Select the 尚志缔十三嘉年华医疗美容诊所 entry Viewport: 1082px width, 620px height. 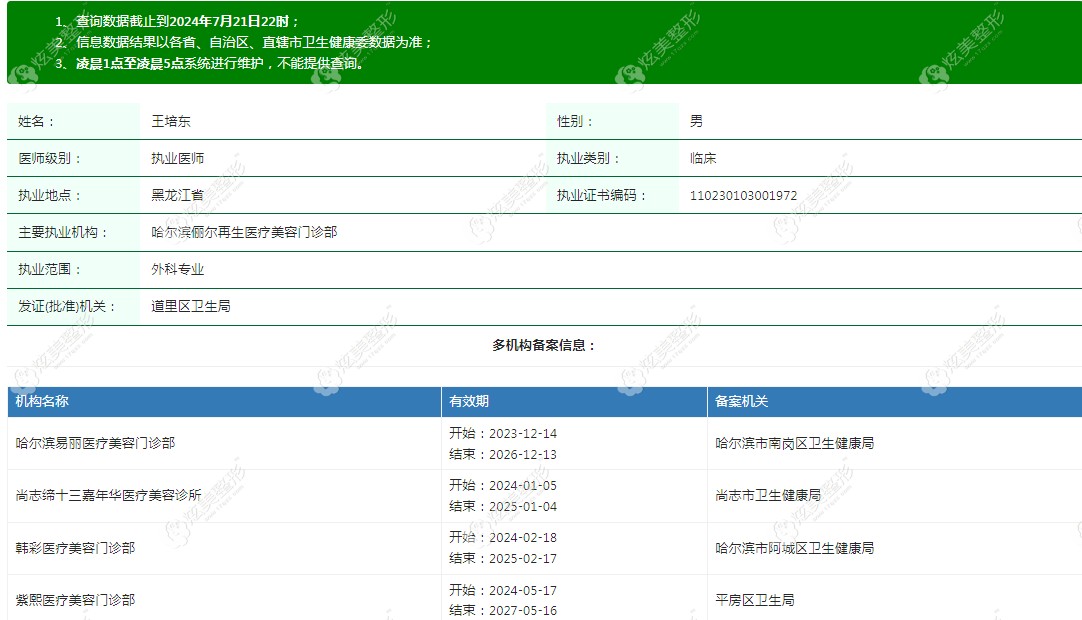coord(108,496)
